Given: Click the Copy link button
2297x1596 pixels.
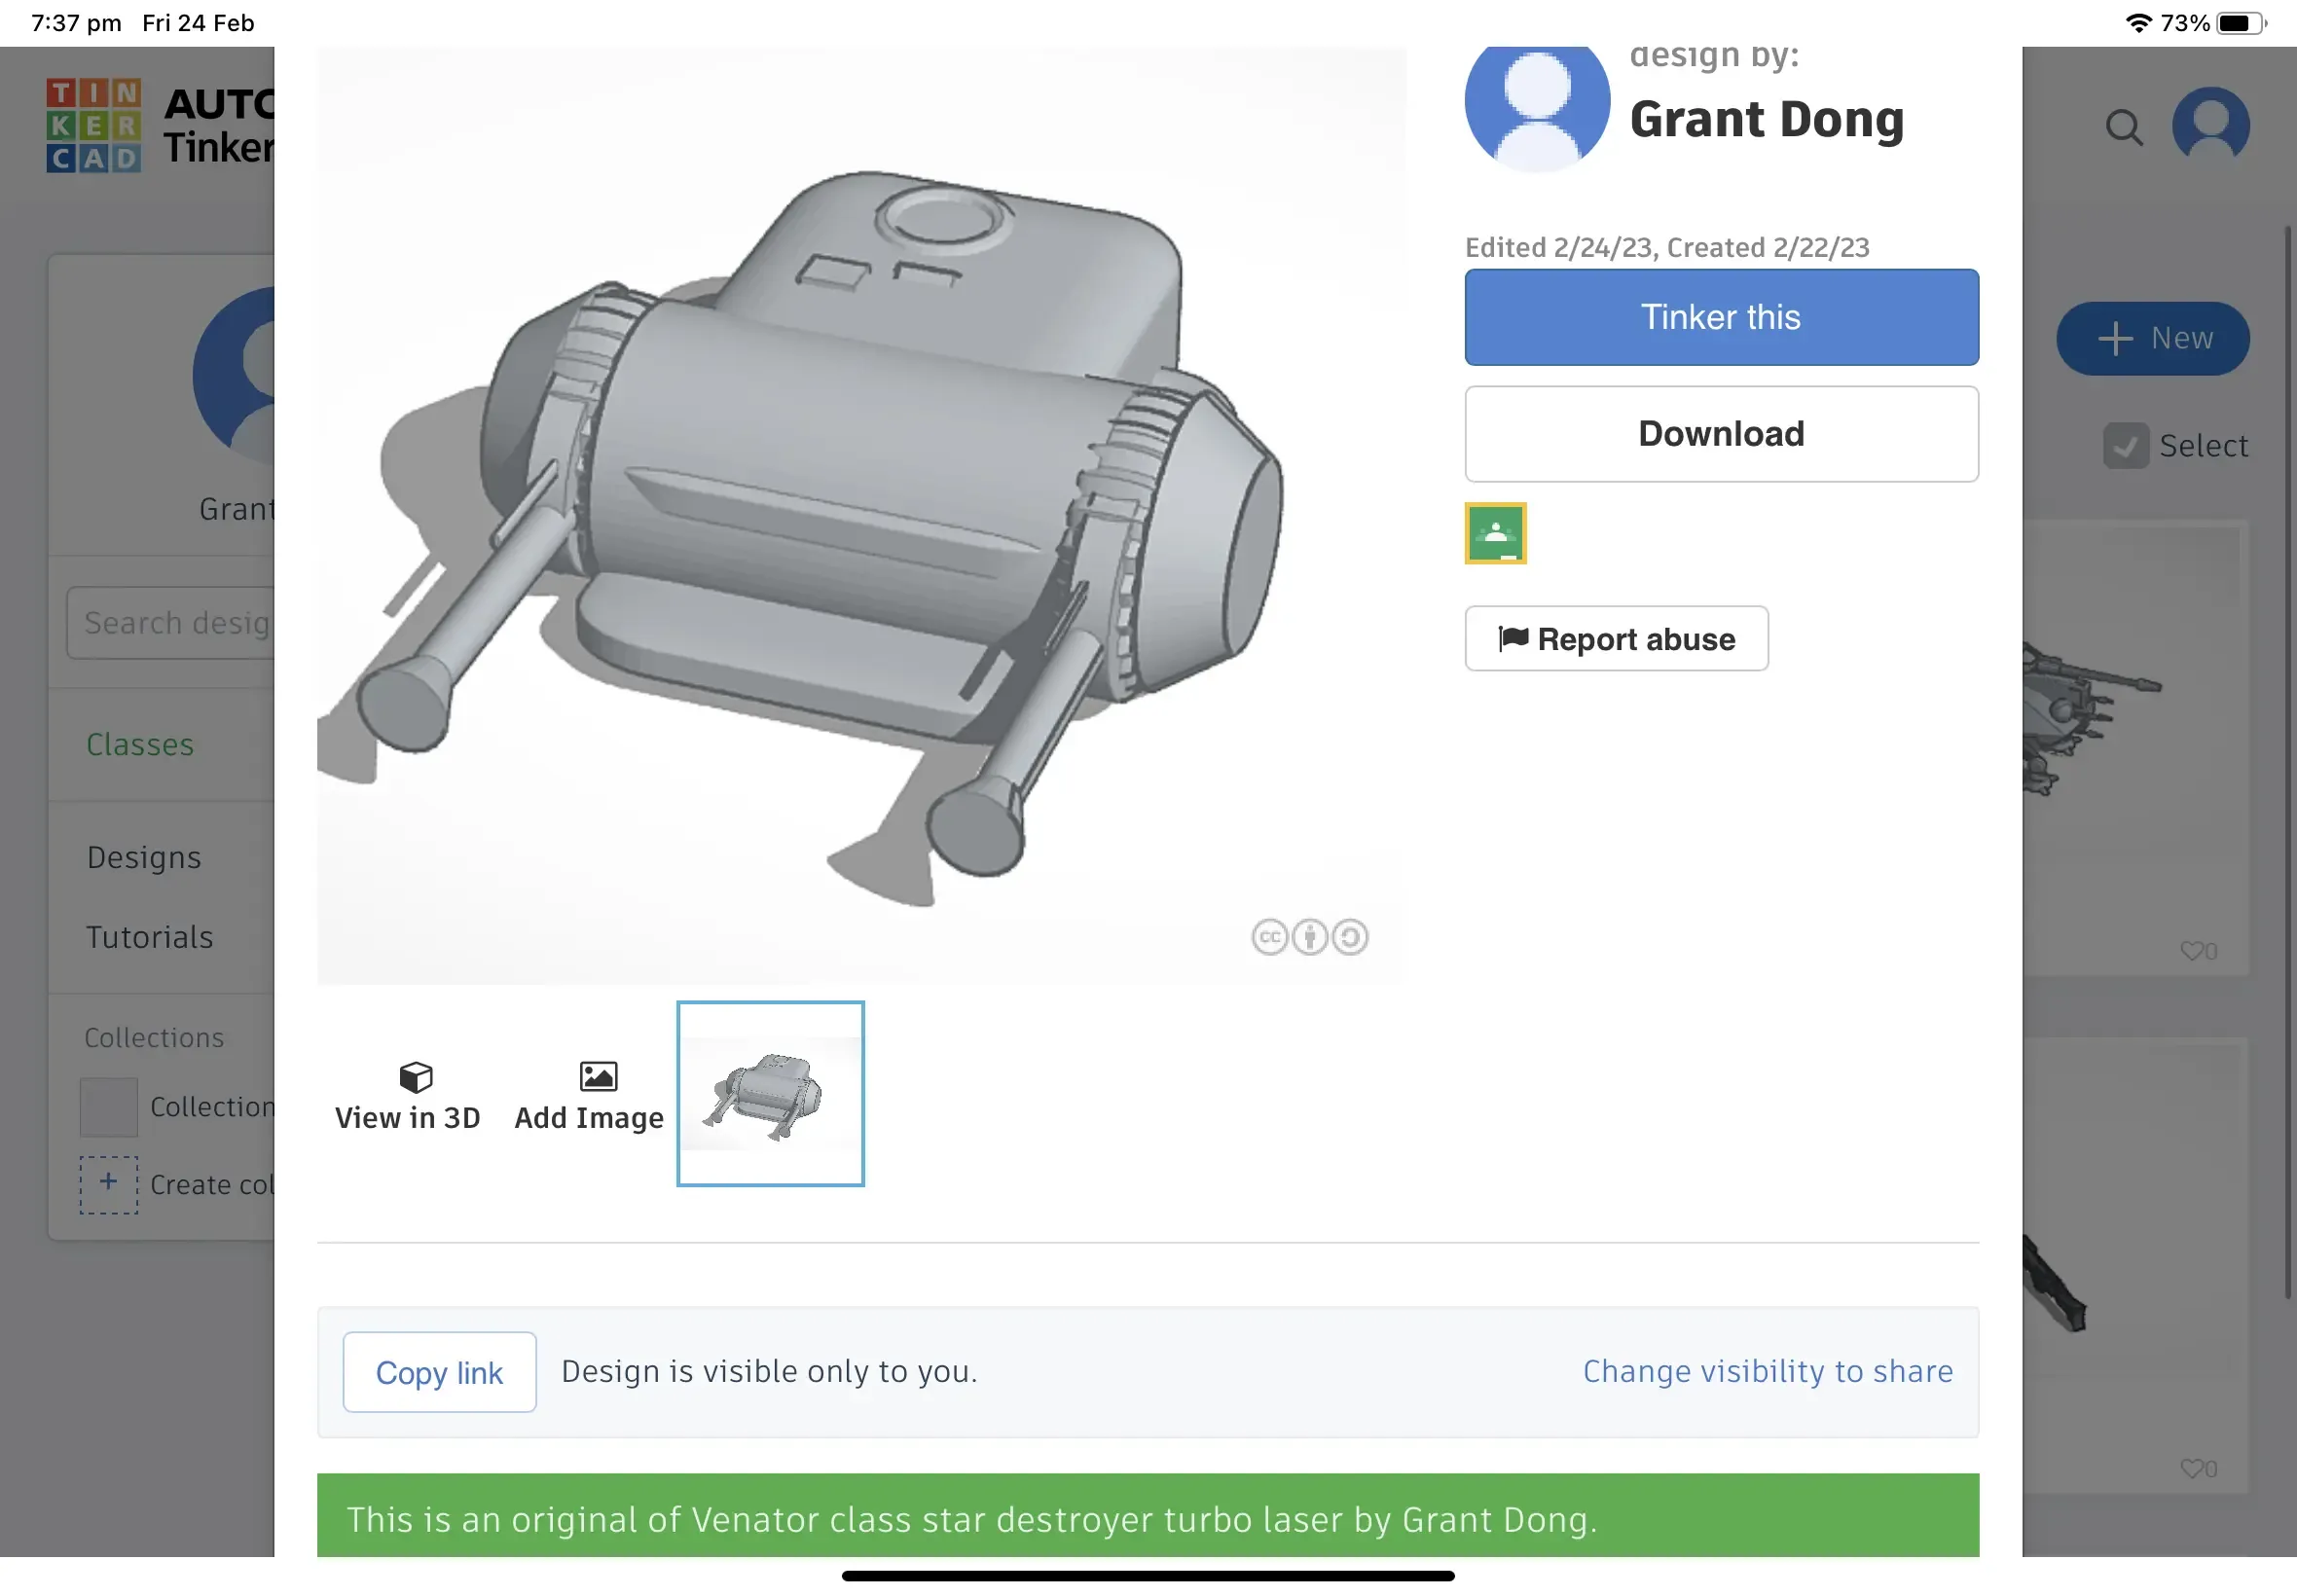Looking at the screenshot, I should click(x=439, y=1372).
